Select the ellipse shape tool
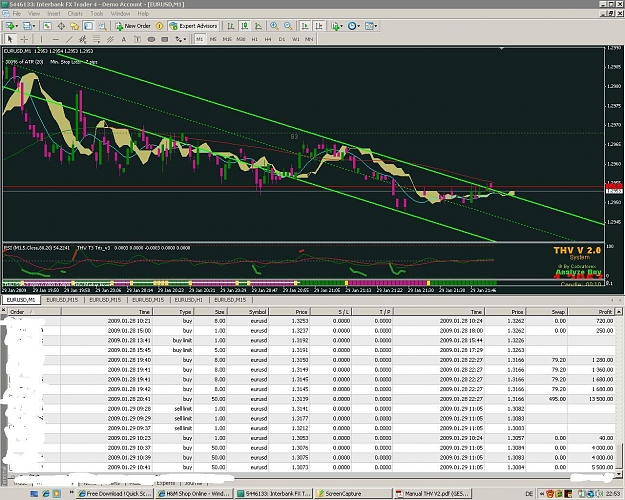The image size is (625, 500). 151,39
